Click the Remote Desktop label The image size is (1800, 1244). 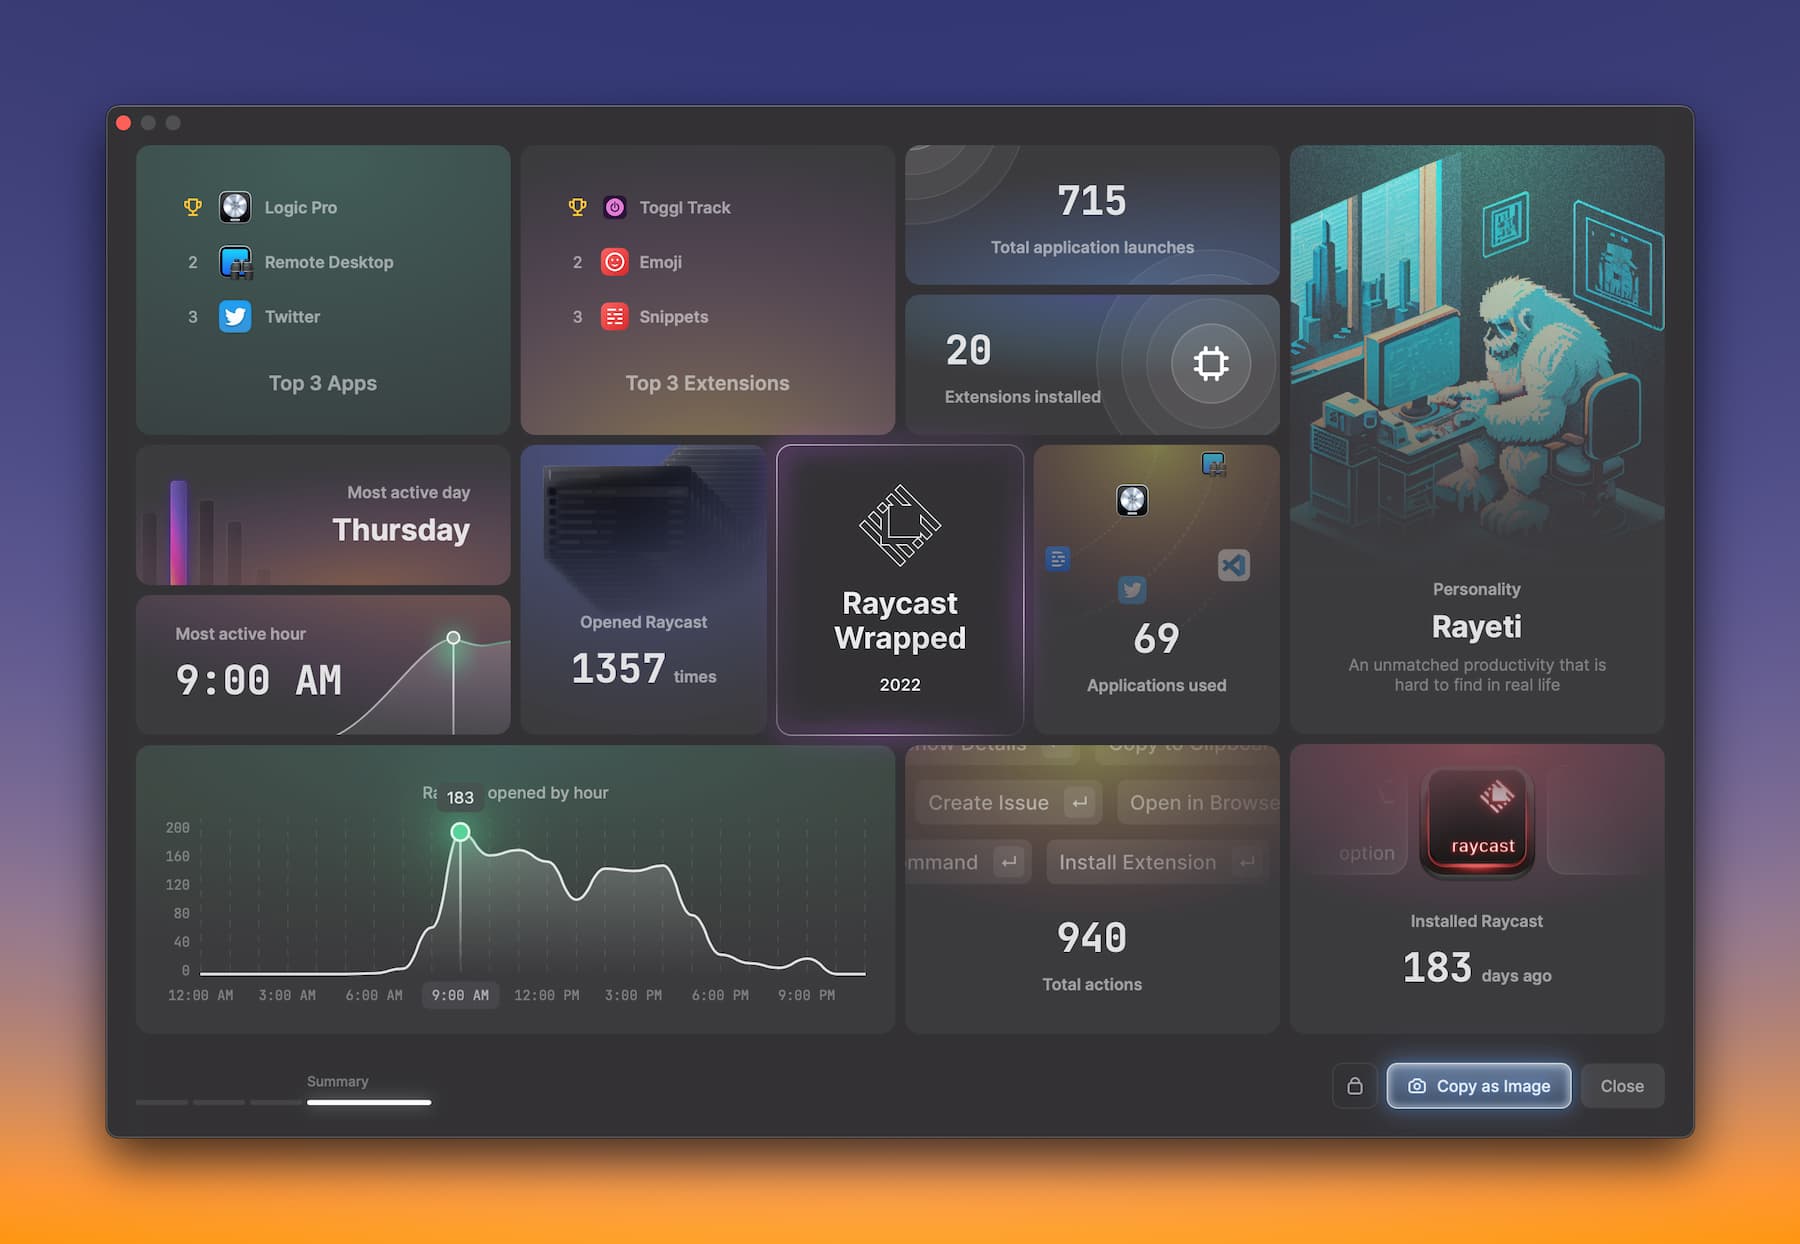[x=329, y=262]
